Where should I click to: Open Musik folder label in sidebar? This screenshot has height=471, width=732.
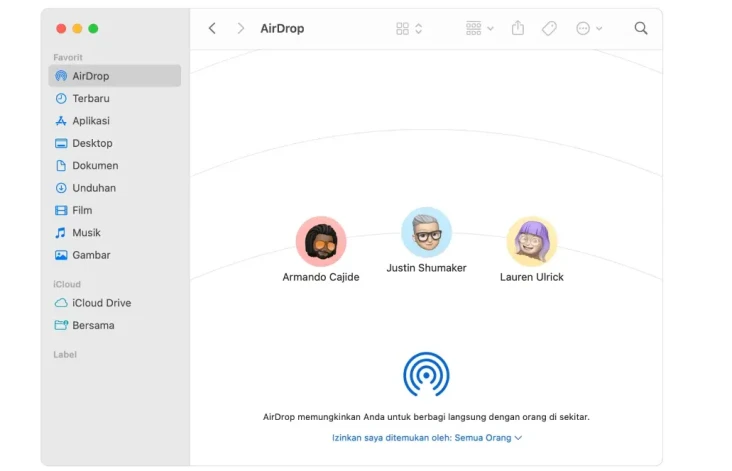[x=86, y=232]
